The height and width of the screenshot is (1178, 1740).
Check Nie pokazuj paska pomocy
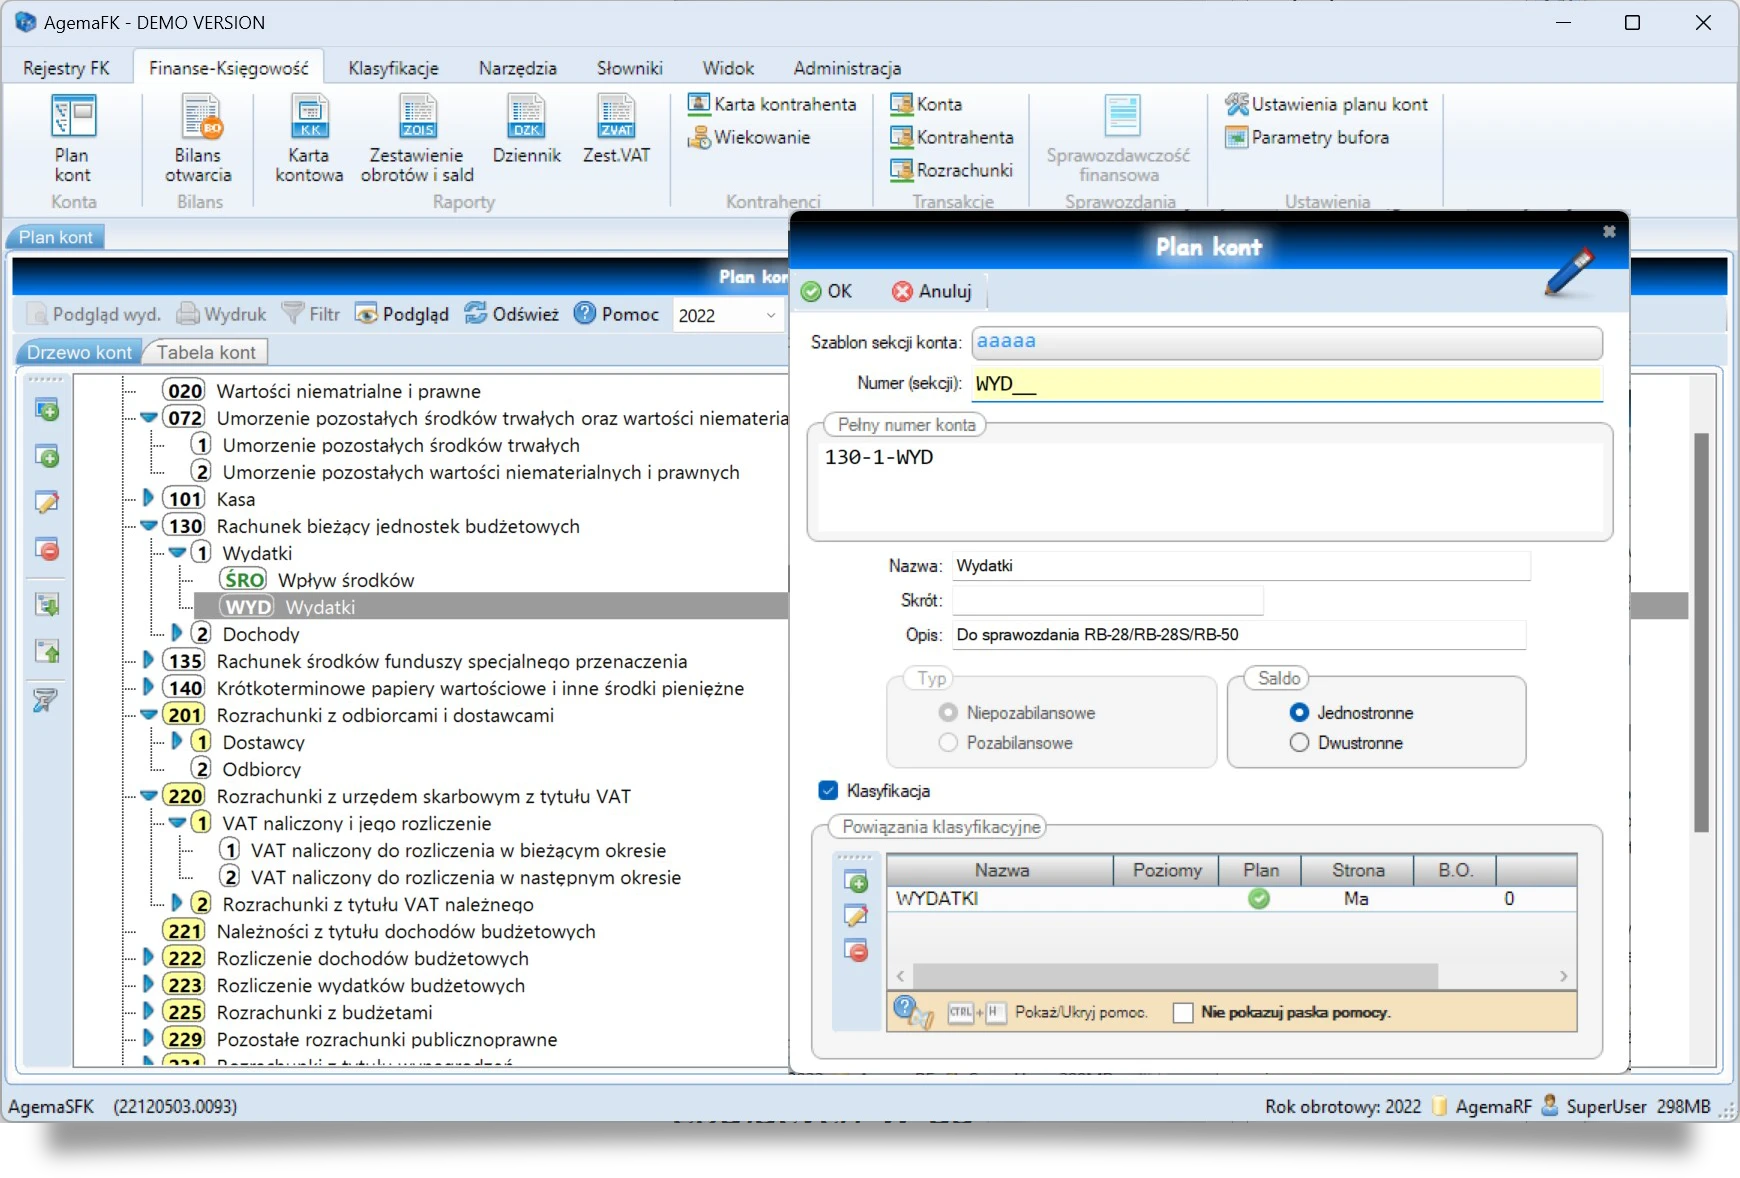click(1183, 1013)
